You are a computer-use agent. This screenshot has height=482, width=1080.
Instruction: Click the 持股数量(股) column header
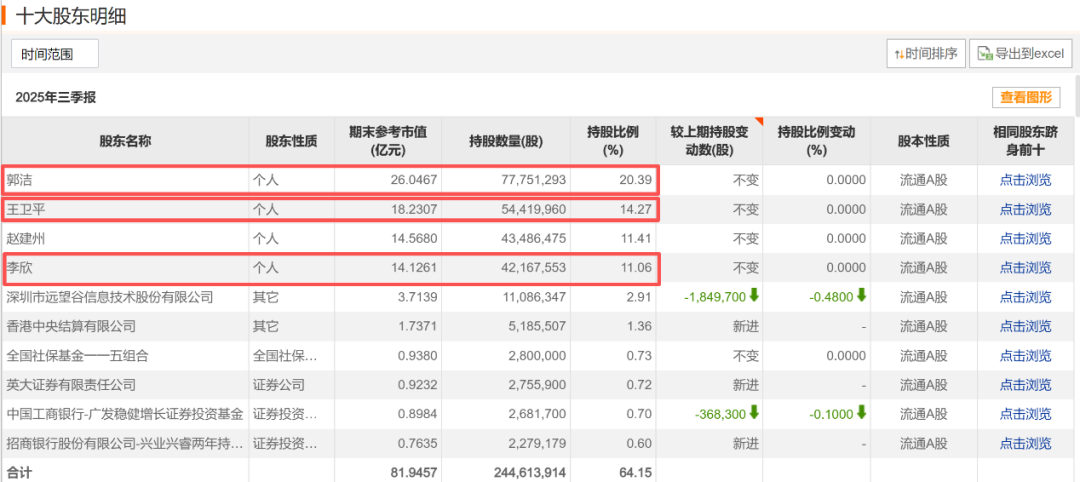pos(507,141)
